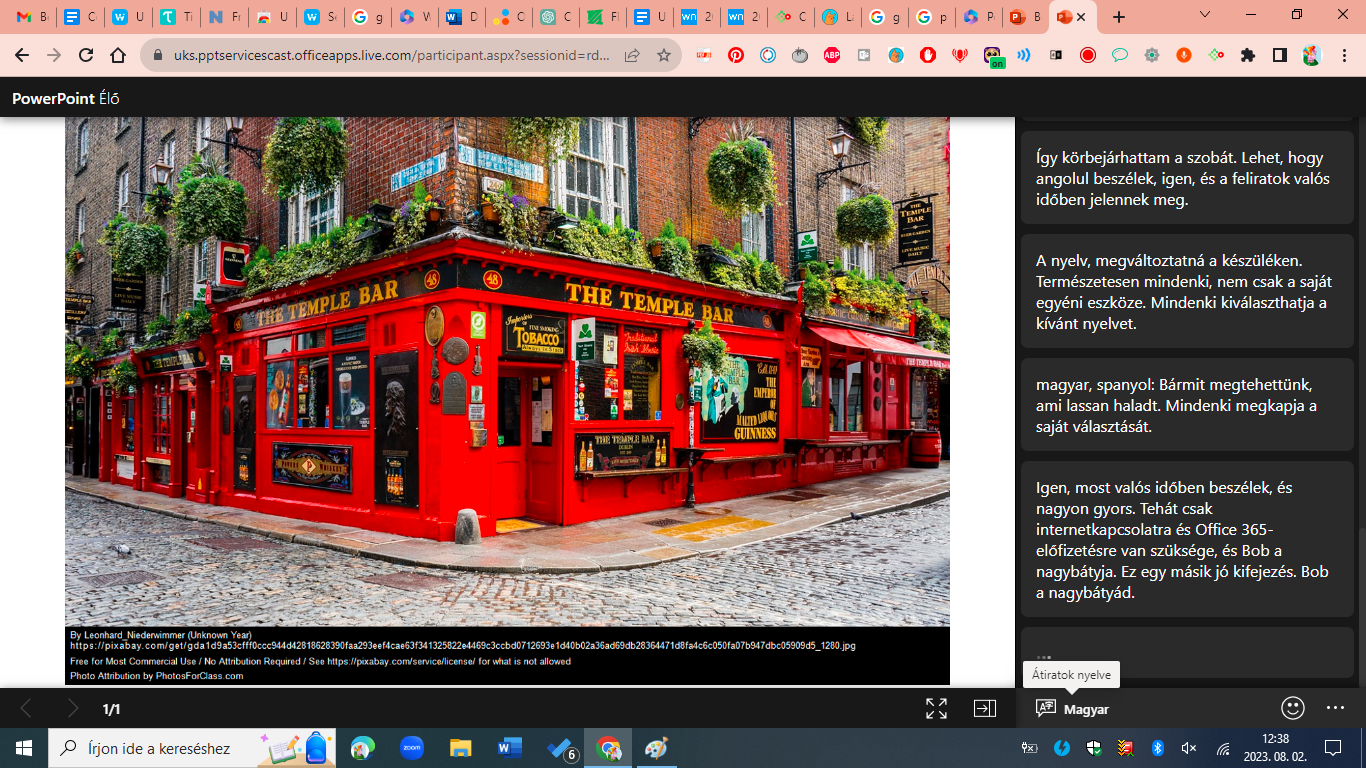Open File Explorer on the taskbar
This screenshot has width=1366, height=768.
coord(460,747)
